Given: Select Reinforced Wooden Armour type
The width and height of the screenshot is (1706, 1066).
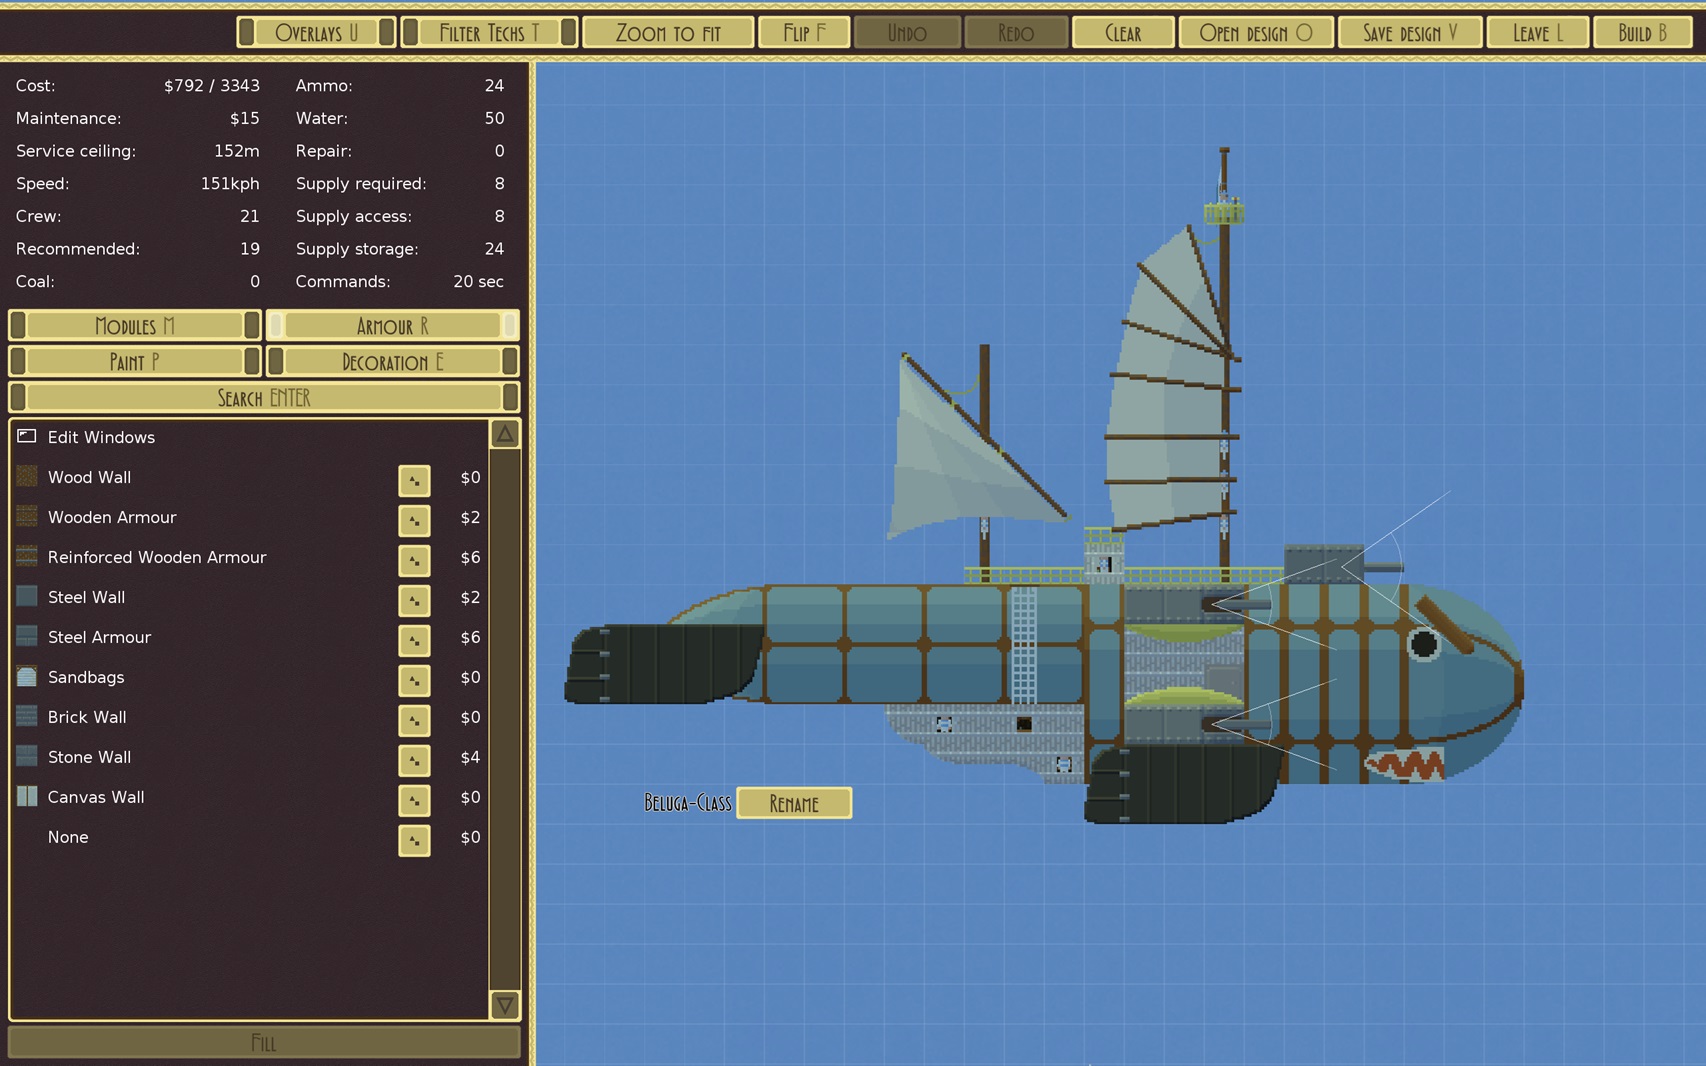Looking at the screenshot, I should [250, 557].
